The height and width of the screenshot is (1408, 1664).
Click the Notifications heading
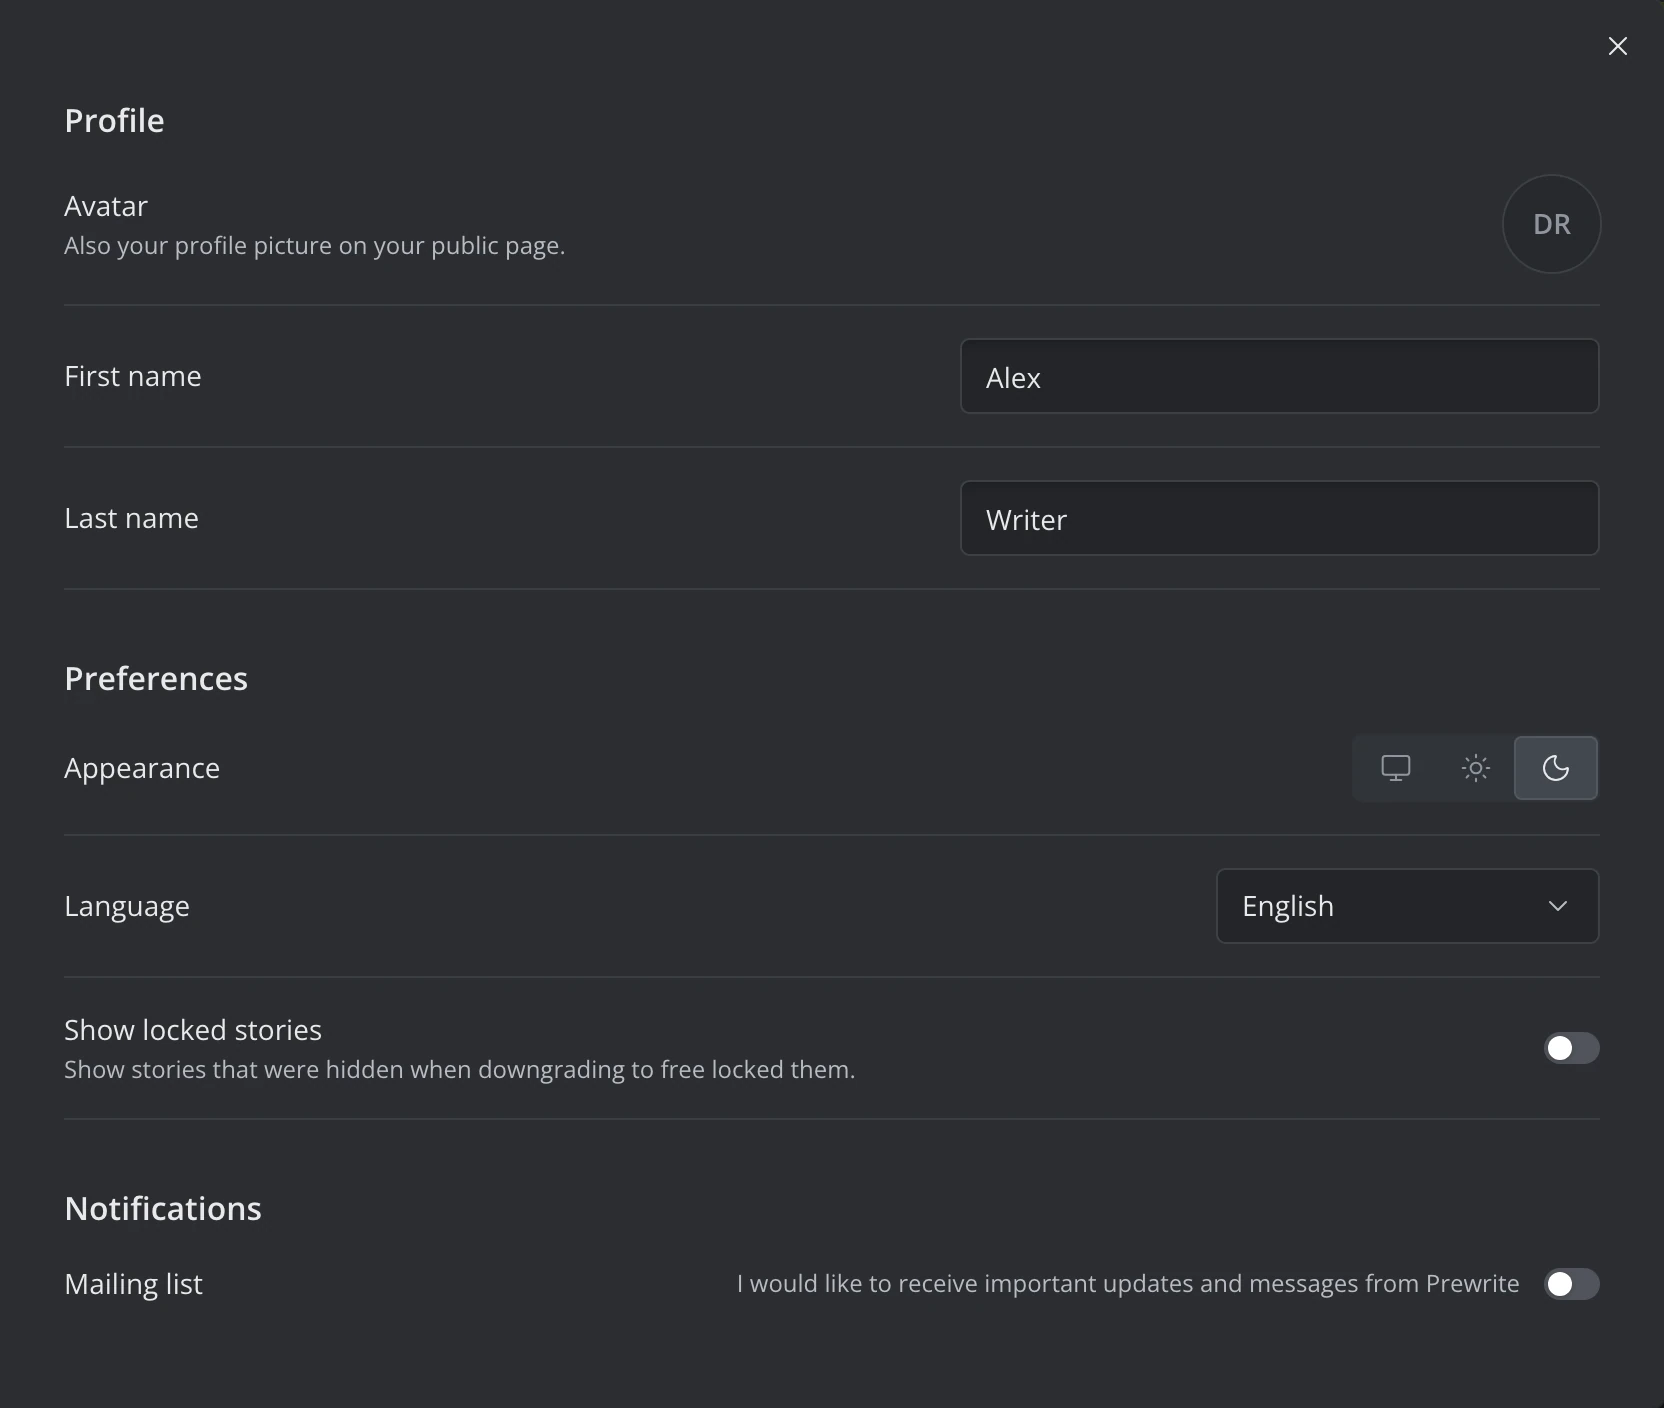point(163,1209)
